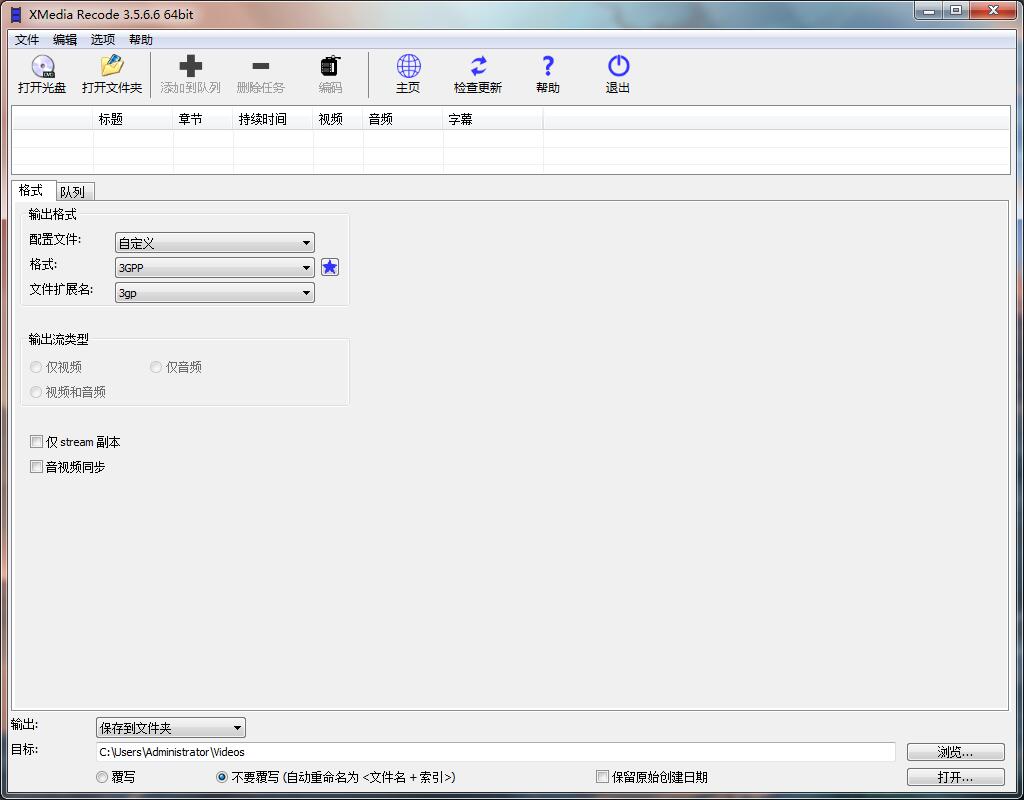The height and width of the screenshot is (800, 1024).
Task: Open the 文件 menu
Action: point(27,40)
